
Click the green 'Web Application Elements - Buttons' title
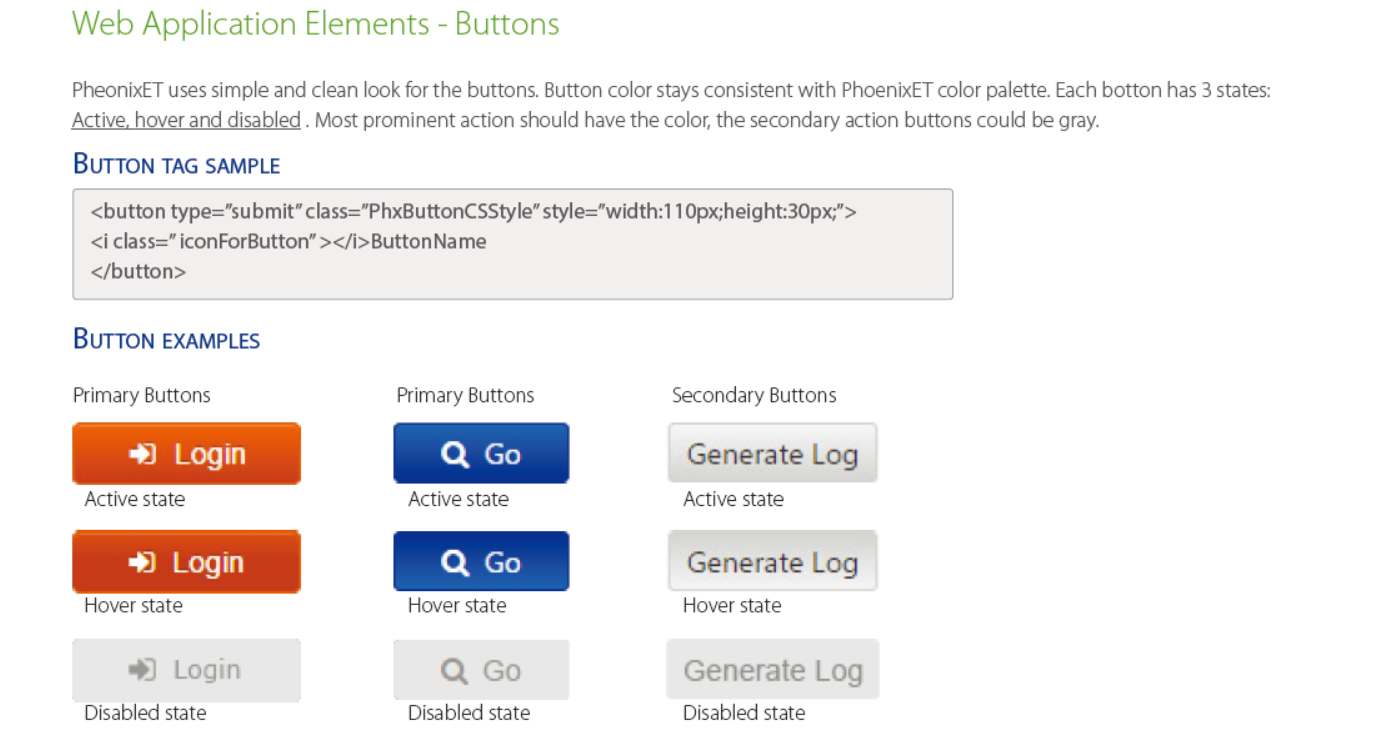click(313, 24)
